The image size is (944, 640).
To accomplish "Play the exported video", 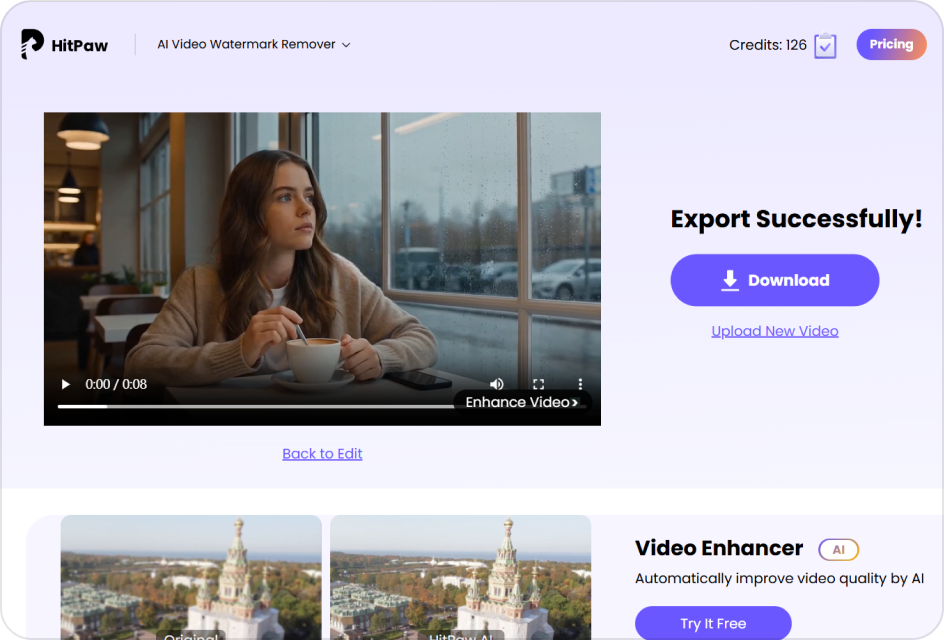I will point(66,384).
